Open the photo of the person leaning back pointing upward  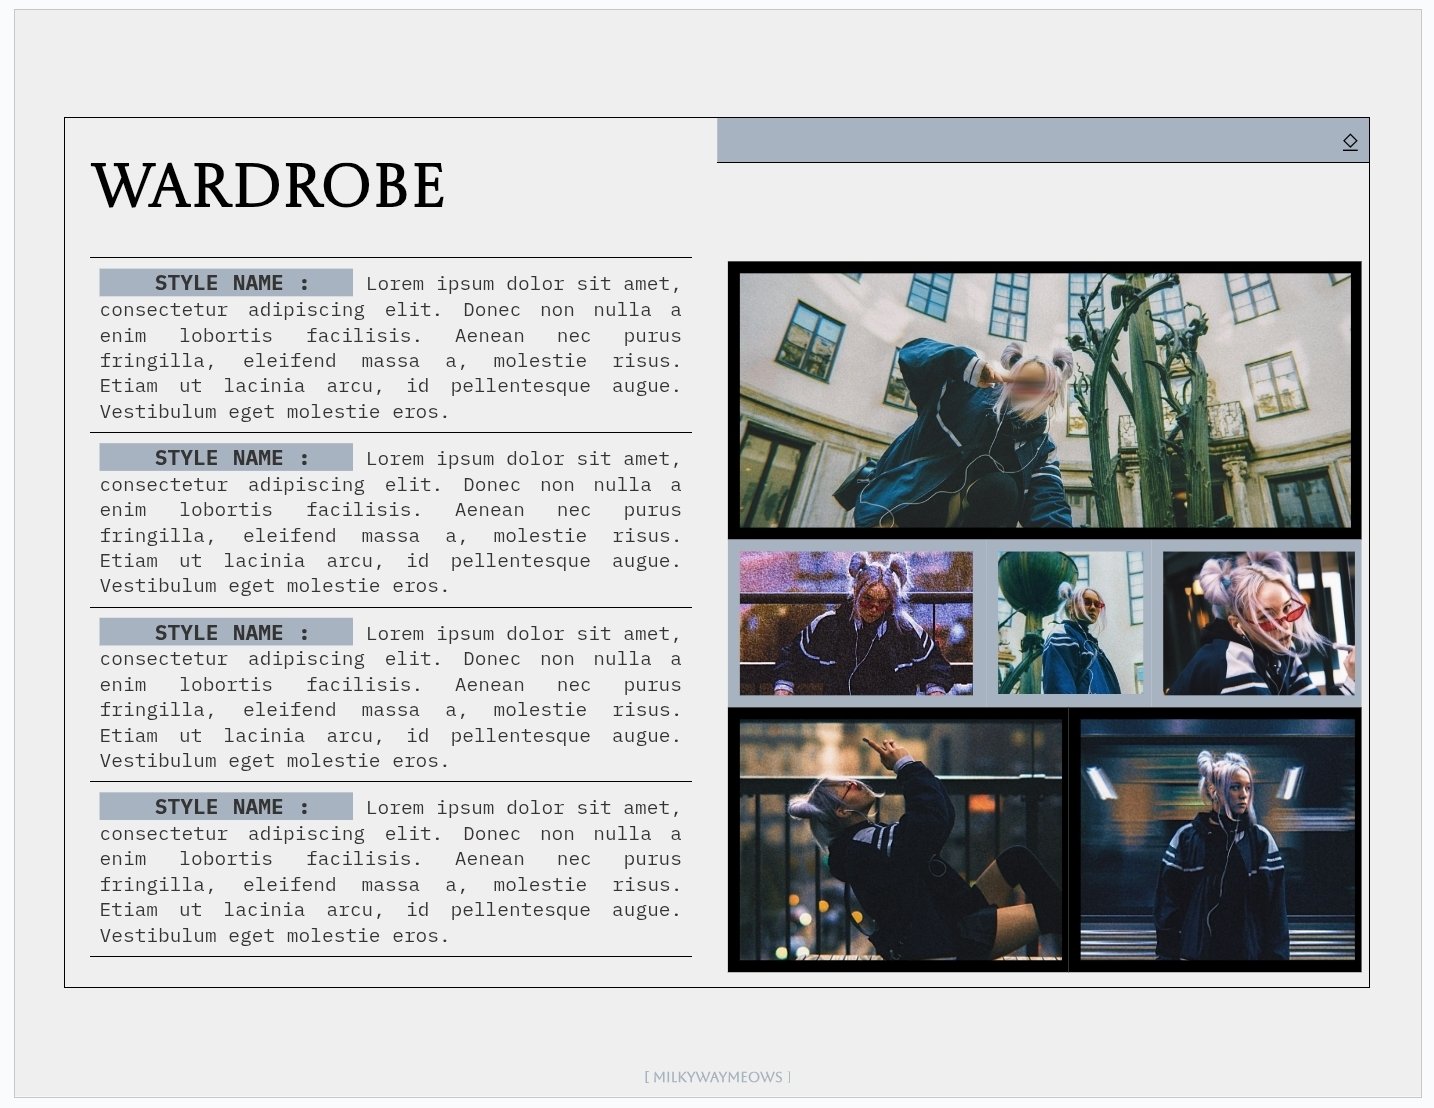[900, 840]
